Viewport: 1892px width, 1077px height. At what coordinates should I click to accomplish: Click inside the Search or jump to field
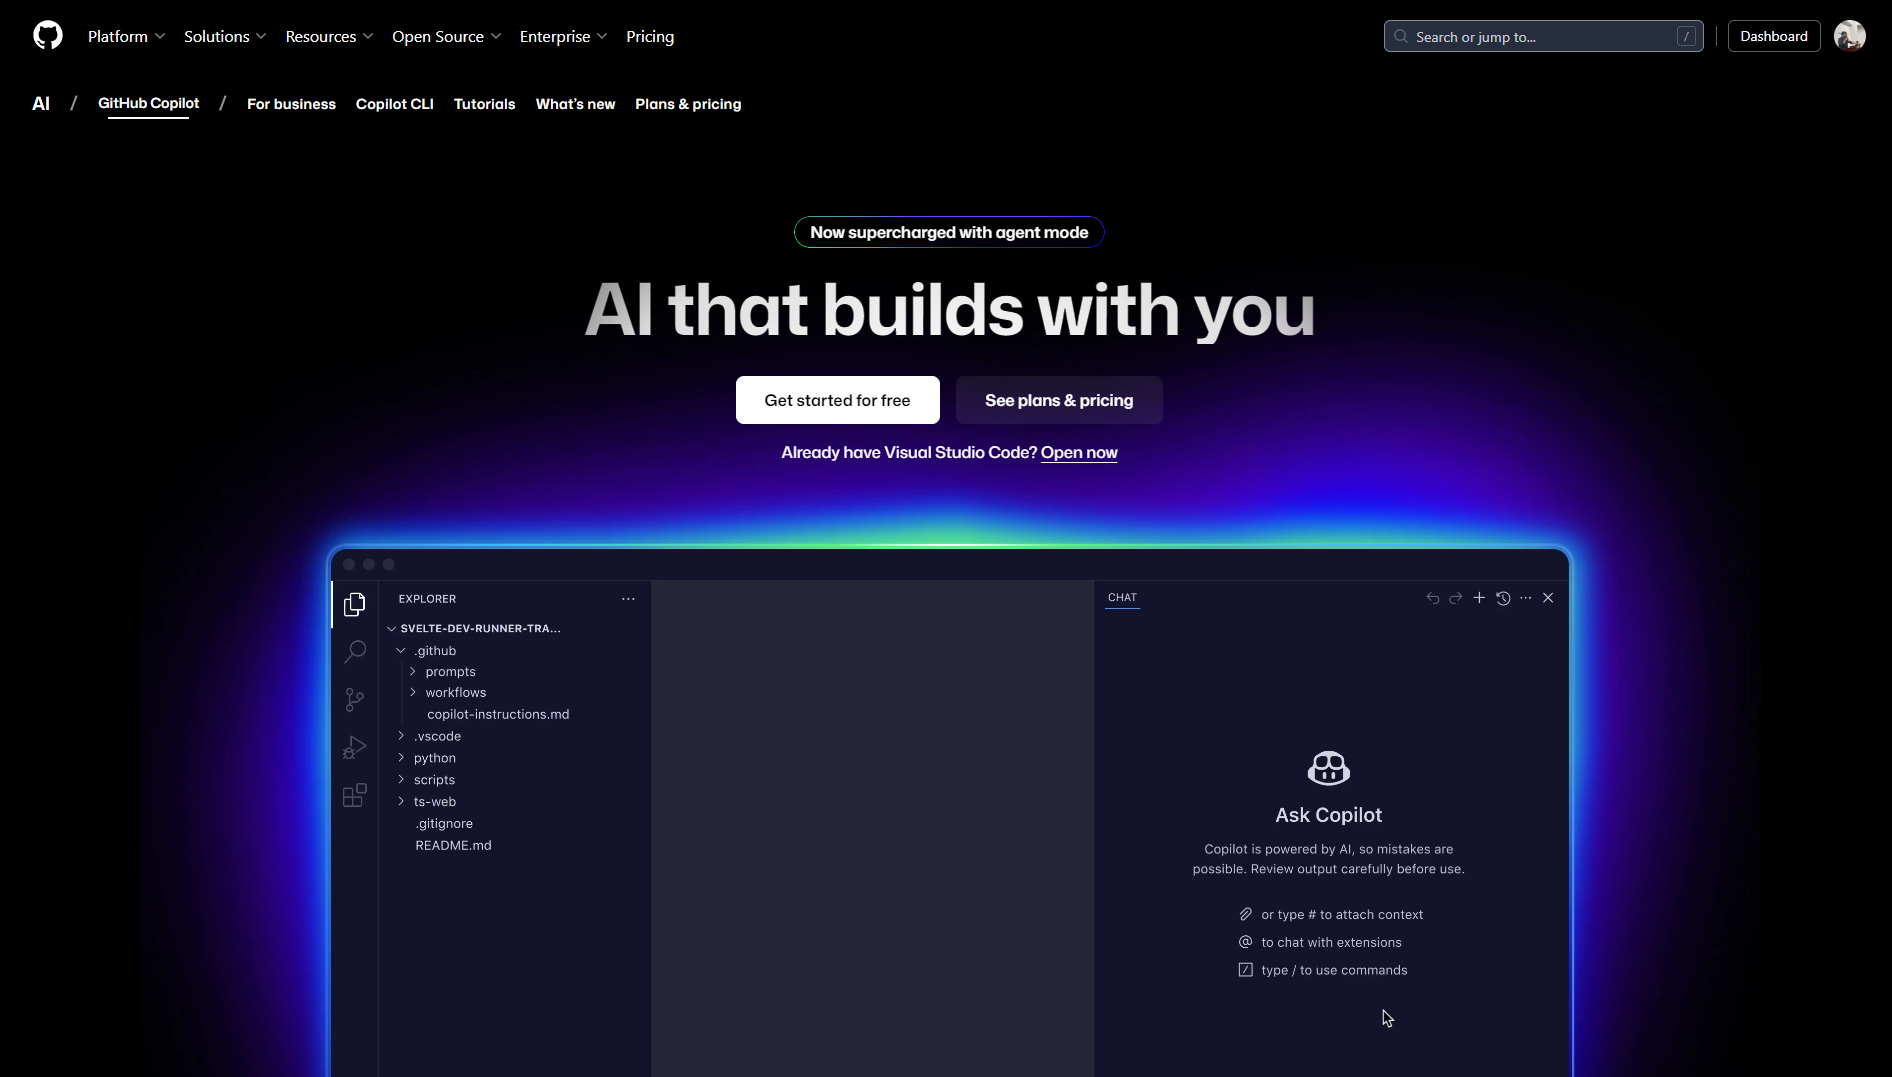1540,36
